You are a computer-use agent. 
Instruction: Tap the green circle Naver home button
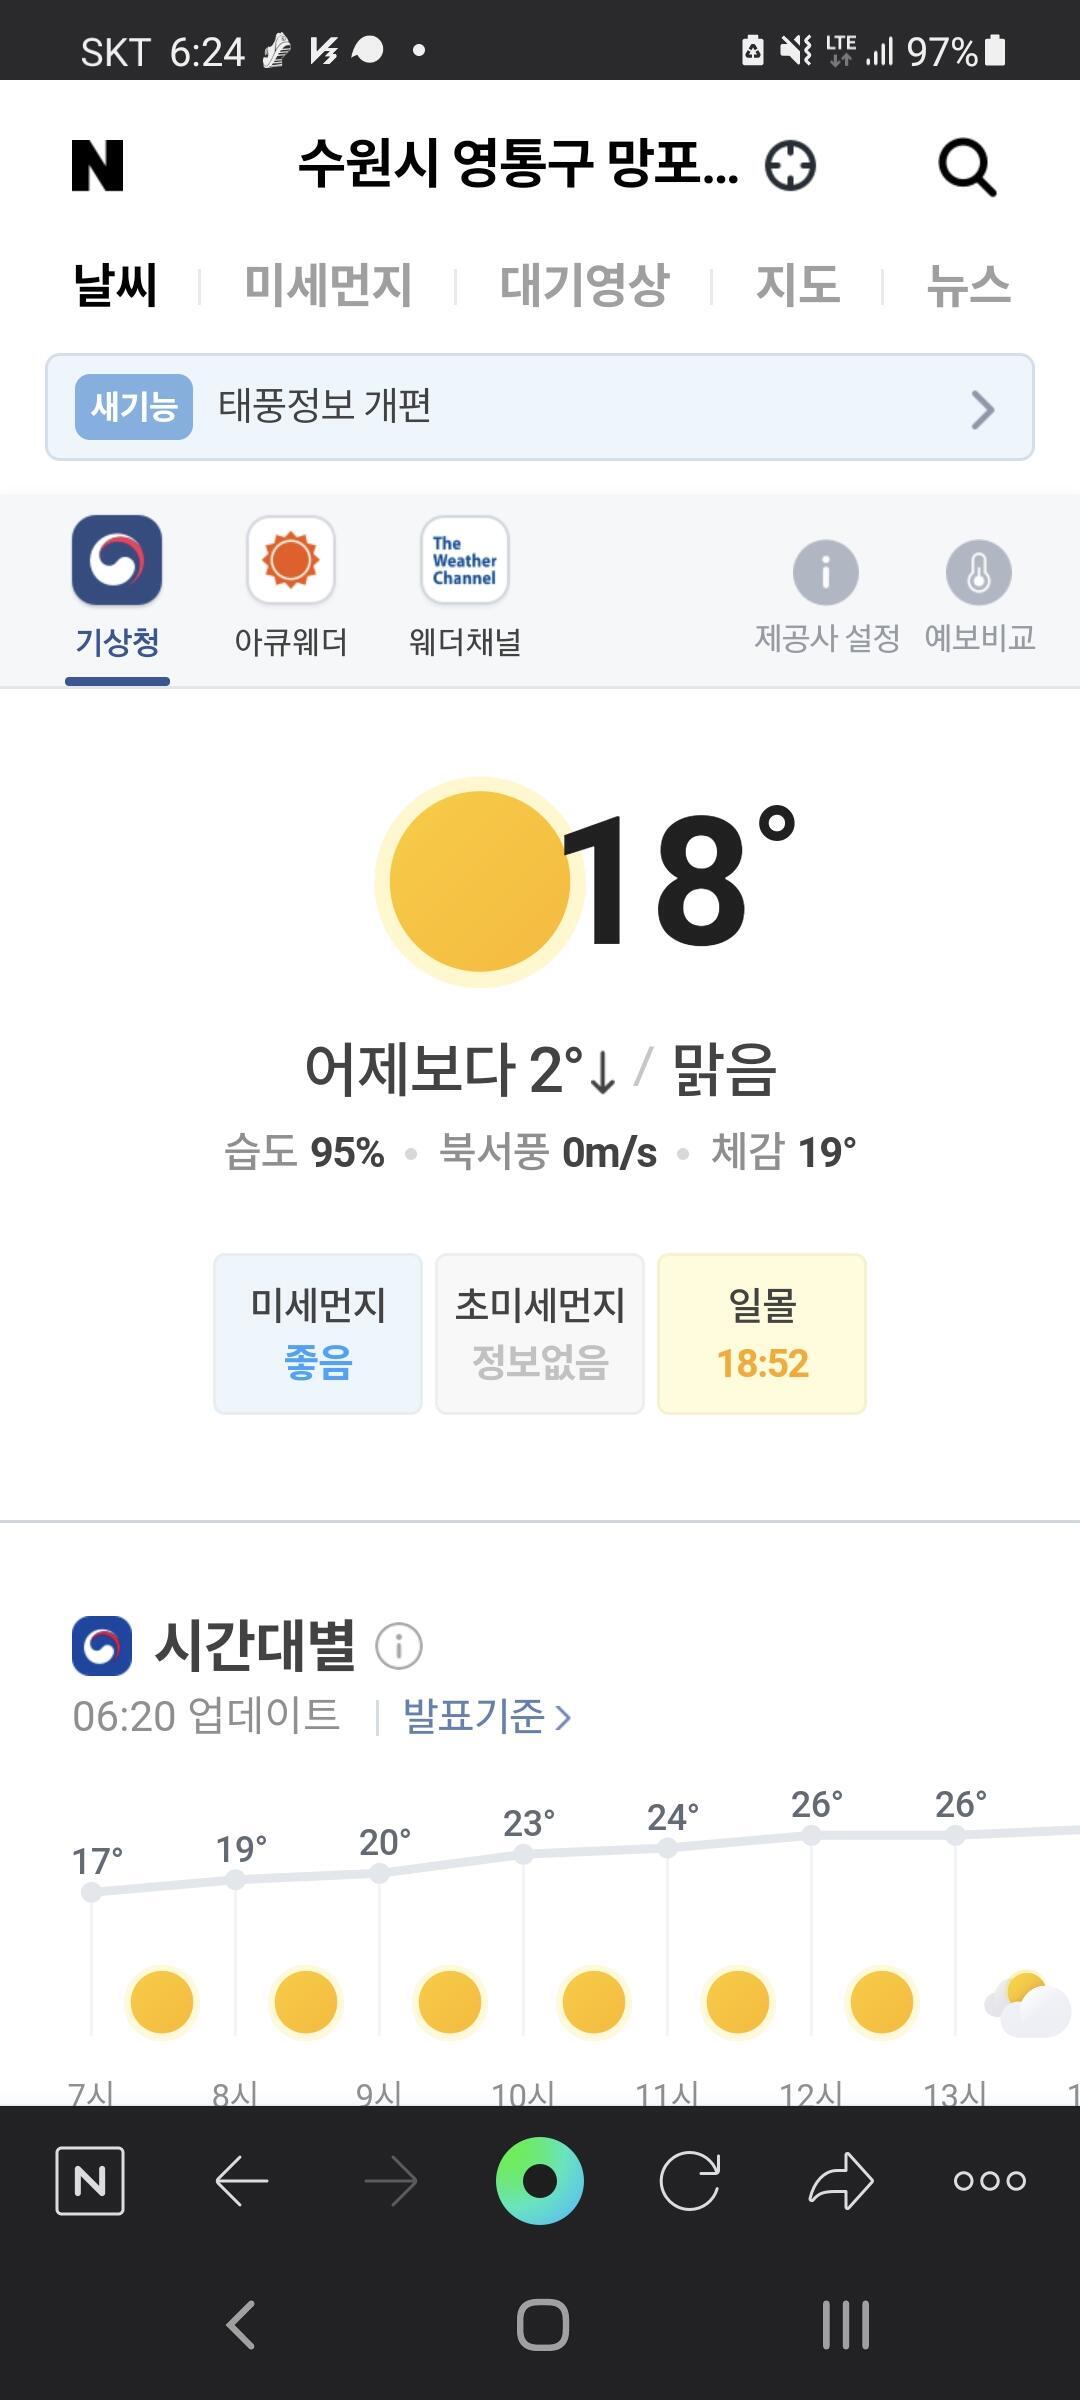[x=540, y=2180]
